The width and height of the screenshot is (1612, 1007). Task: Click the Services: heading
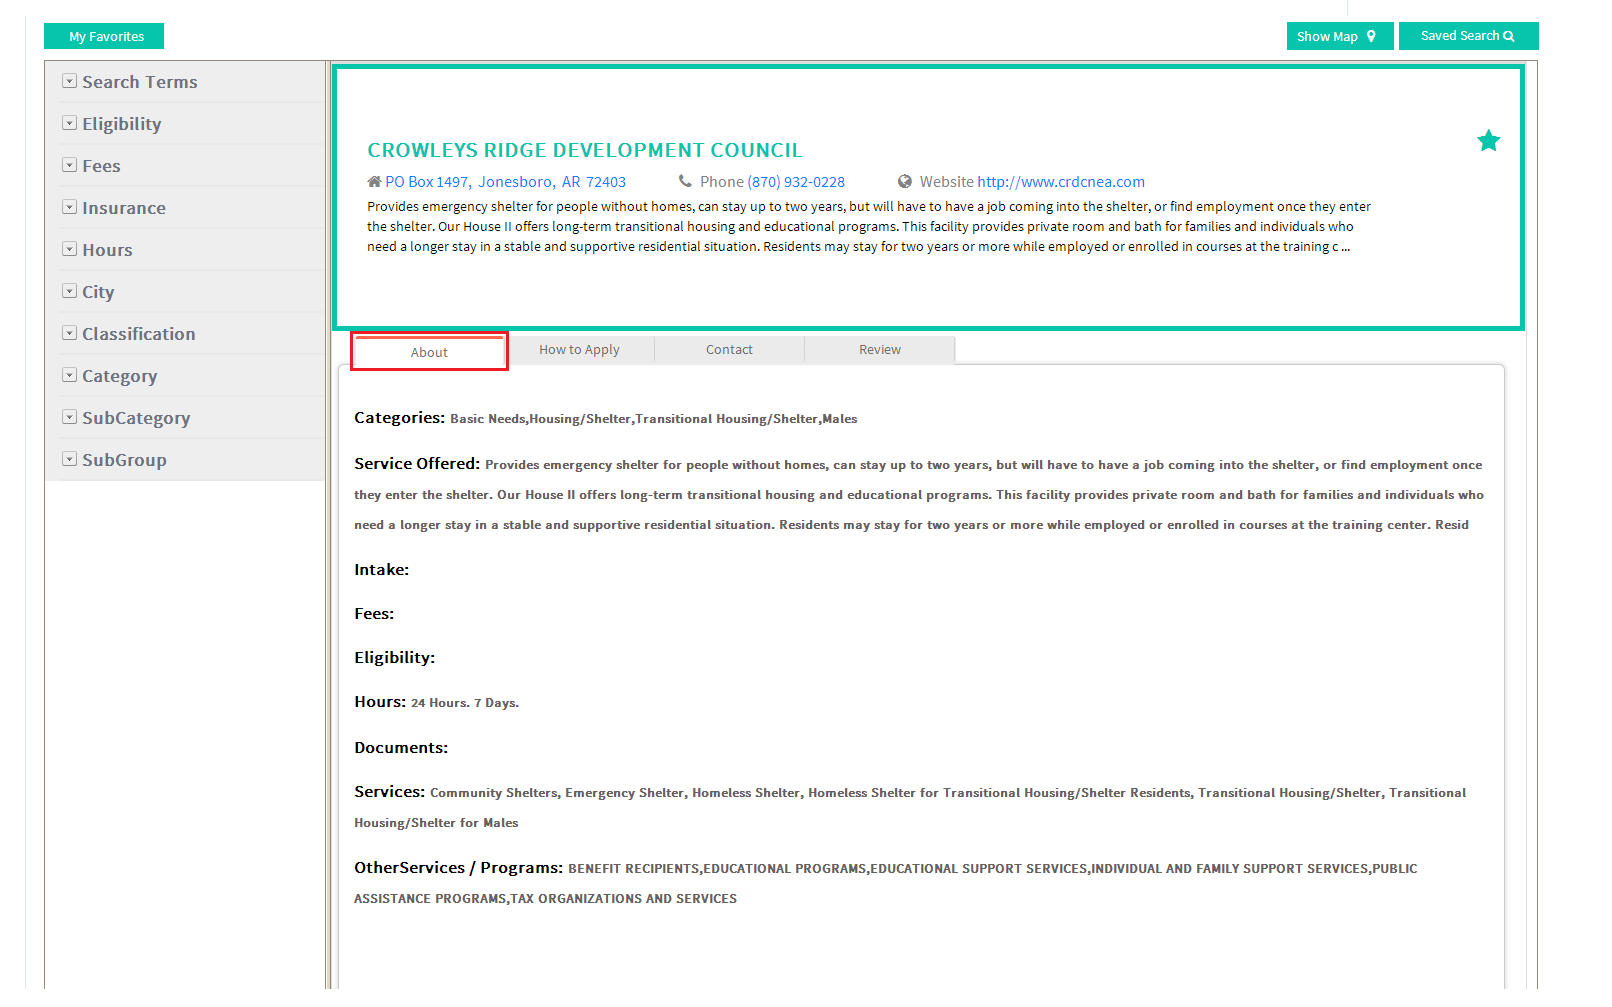coord(389,792)
